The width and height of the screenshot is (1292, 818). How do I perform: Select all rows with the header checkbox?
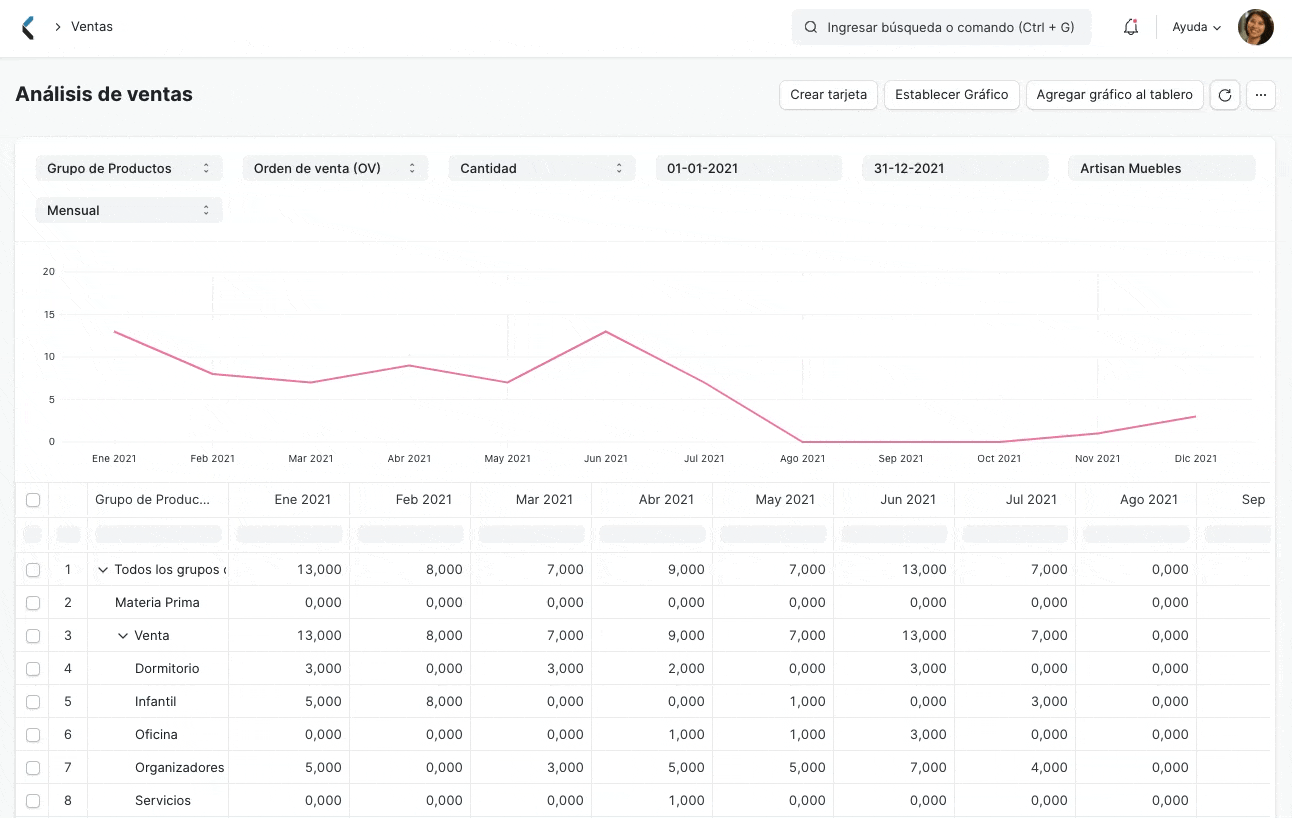pyautogui.click(x=33, y=499)
